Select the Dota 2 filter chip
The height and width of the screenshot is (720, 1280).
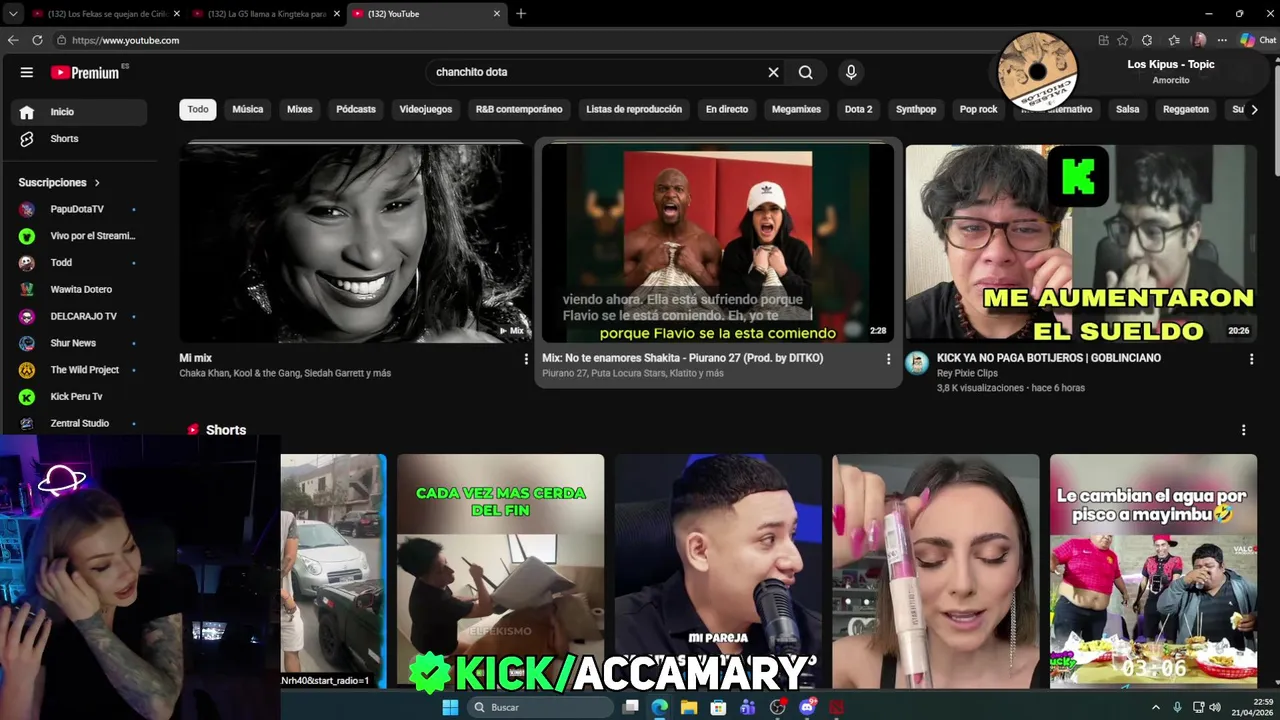coord(859,109)
